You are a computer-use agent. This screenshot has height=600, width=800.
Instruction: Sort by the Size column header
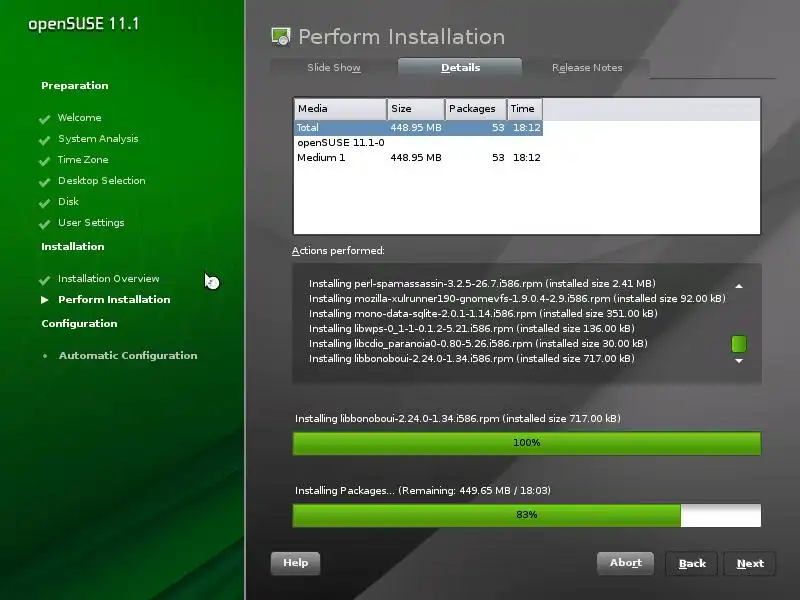[x=416, y=109]
